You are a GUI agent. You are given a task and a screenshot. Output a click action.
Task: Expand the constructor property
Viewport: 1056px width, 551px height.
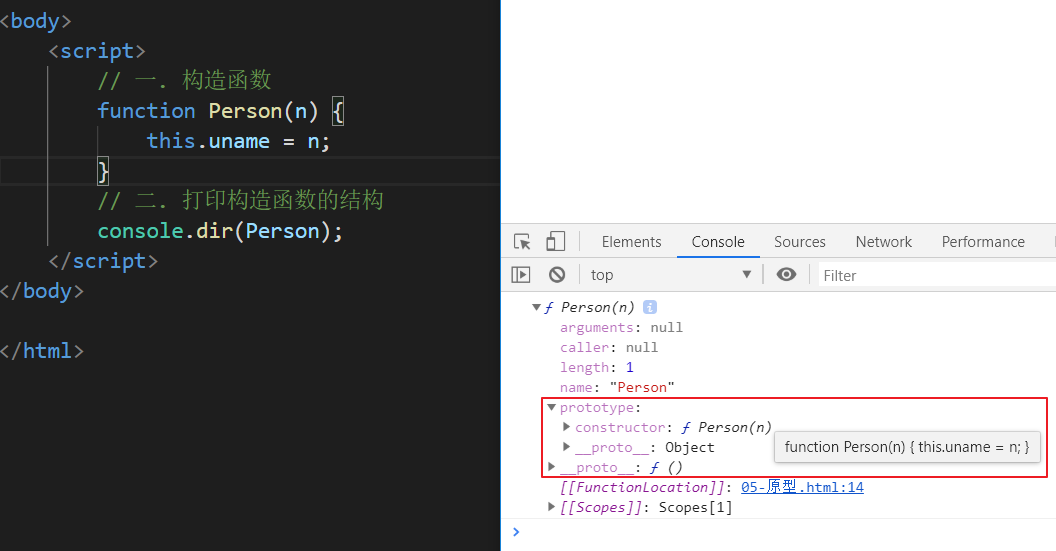(x=566, y=427)
